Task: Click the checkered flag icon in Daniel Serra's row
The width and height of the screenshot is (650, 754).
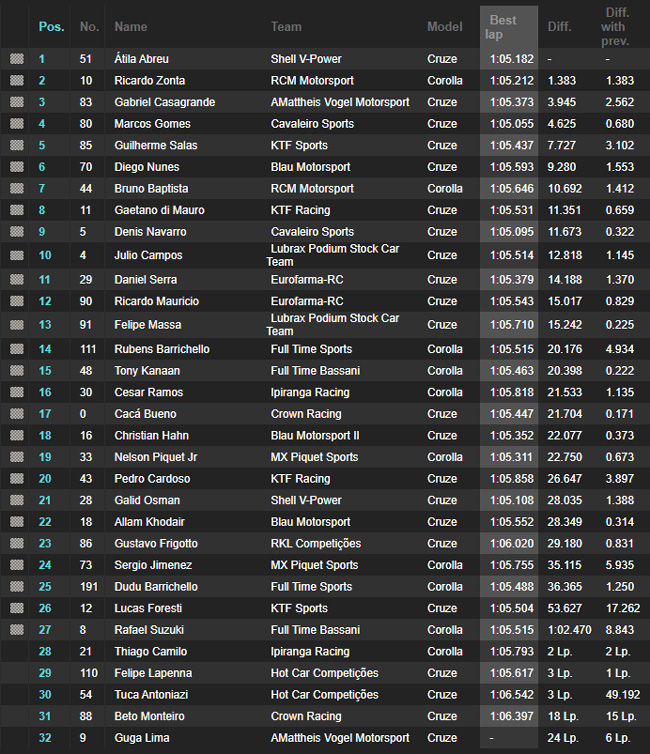Action: [x=17, y=279]
